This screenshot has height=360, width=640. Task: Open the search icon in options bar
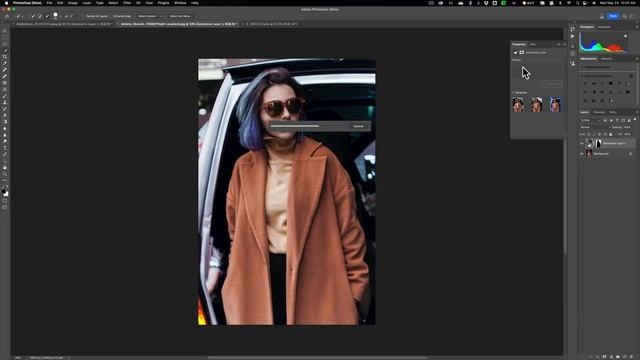click(625, 16)
